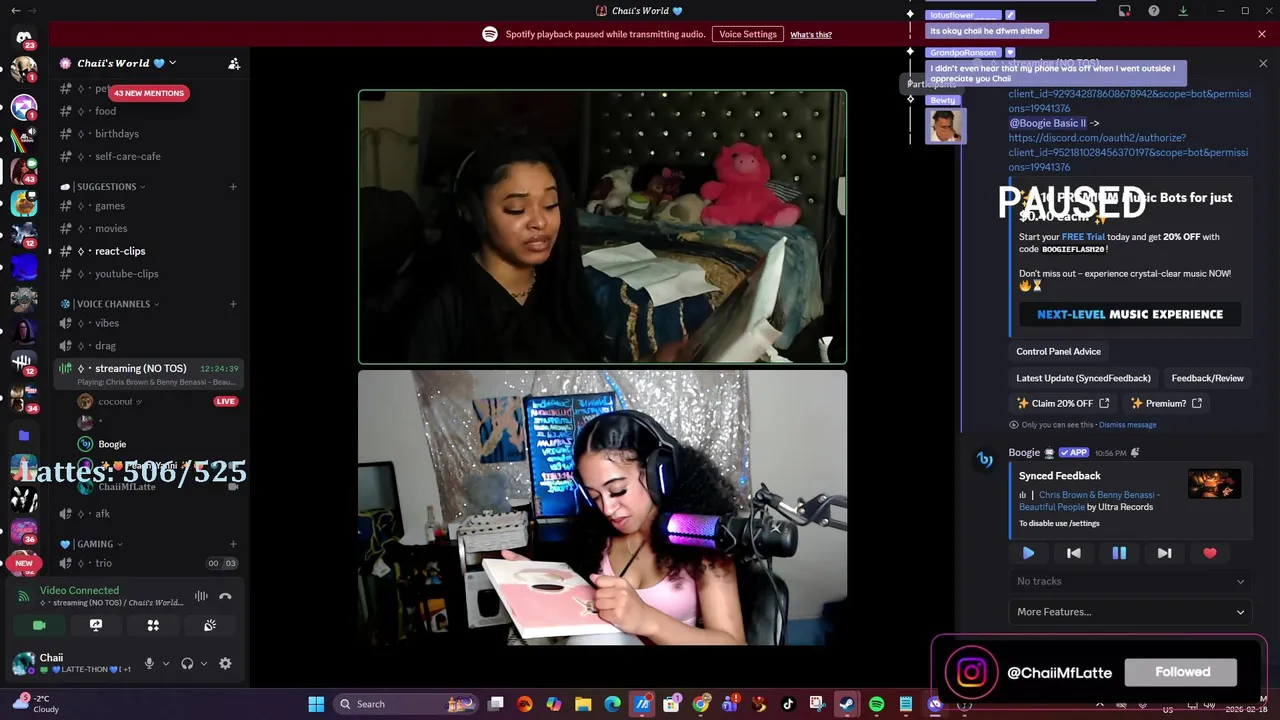Open Discord user settings gear

point(225,663)
